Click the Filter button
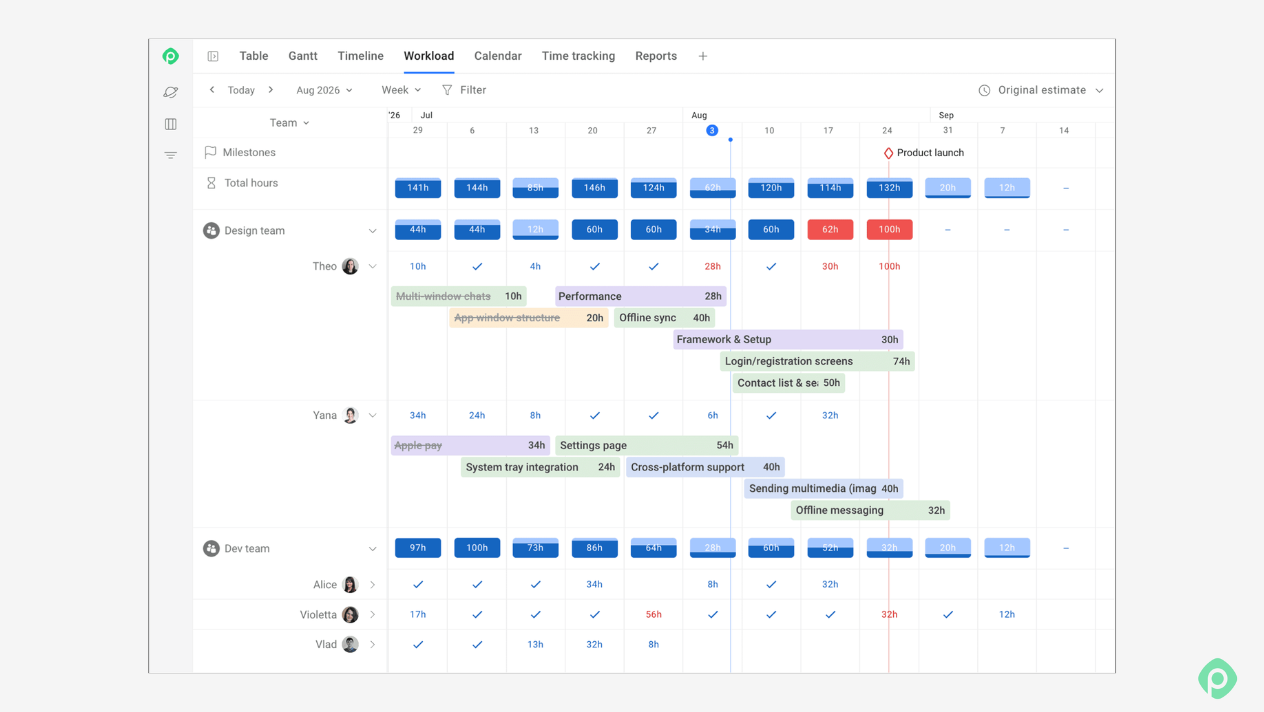The width and height of the screenshot is (1264, 712). 464,90
